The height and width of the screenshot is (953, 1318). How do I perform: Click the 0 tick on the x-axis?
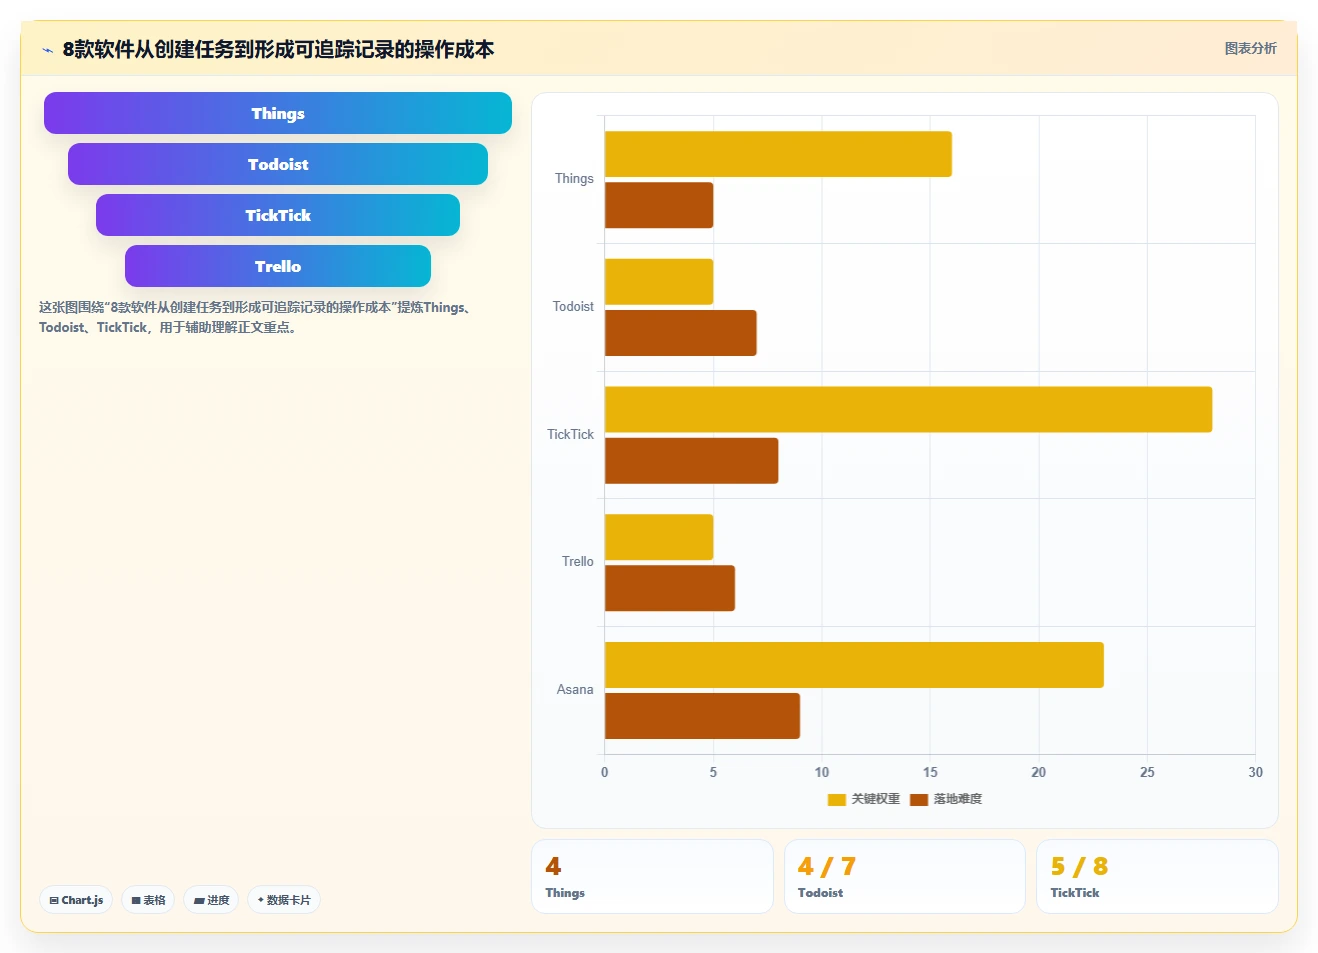(604, 772)
